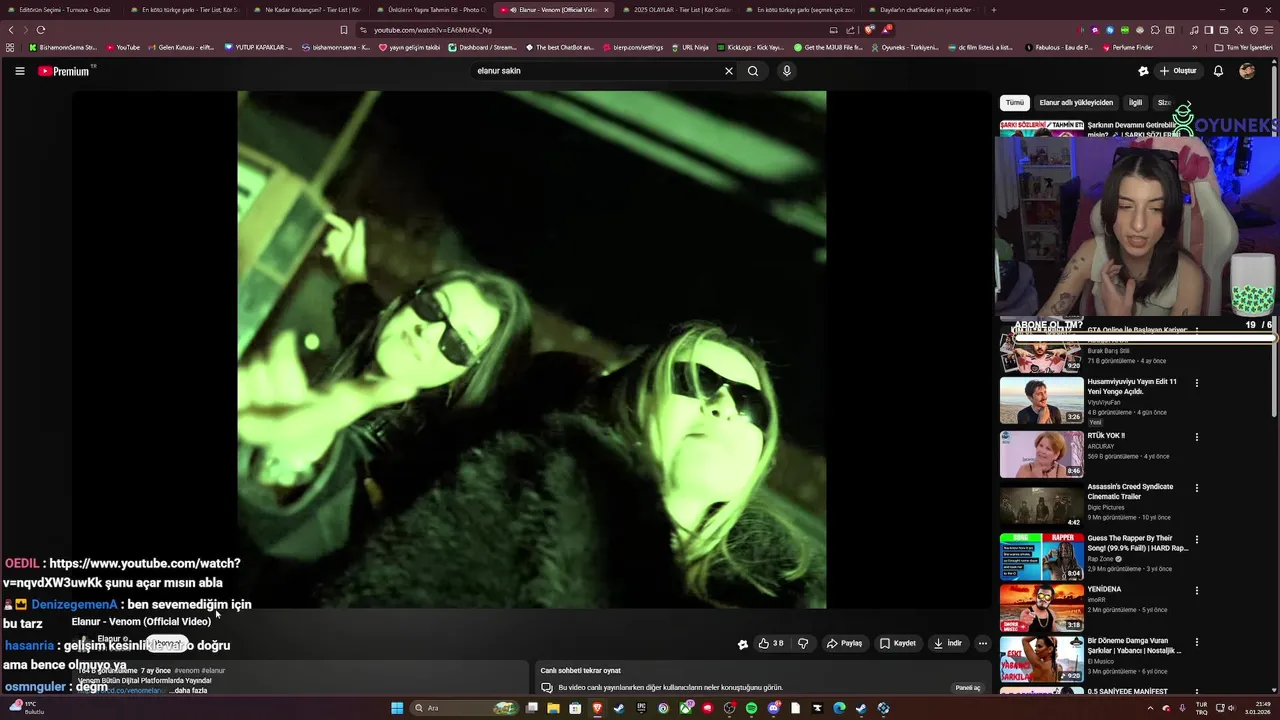Open 'Tüm Yer İşaretleri' bookmarks folder
1280x720 pixels.
point(1243,47)
